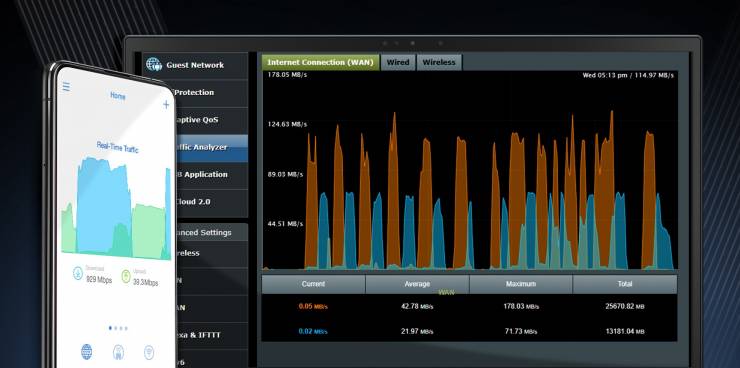Open the hamburger menu in phone app
The width and height of the screenshot is (740, 368).
66,87
